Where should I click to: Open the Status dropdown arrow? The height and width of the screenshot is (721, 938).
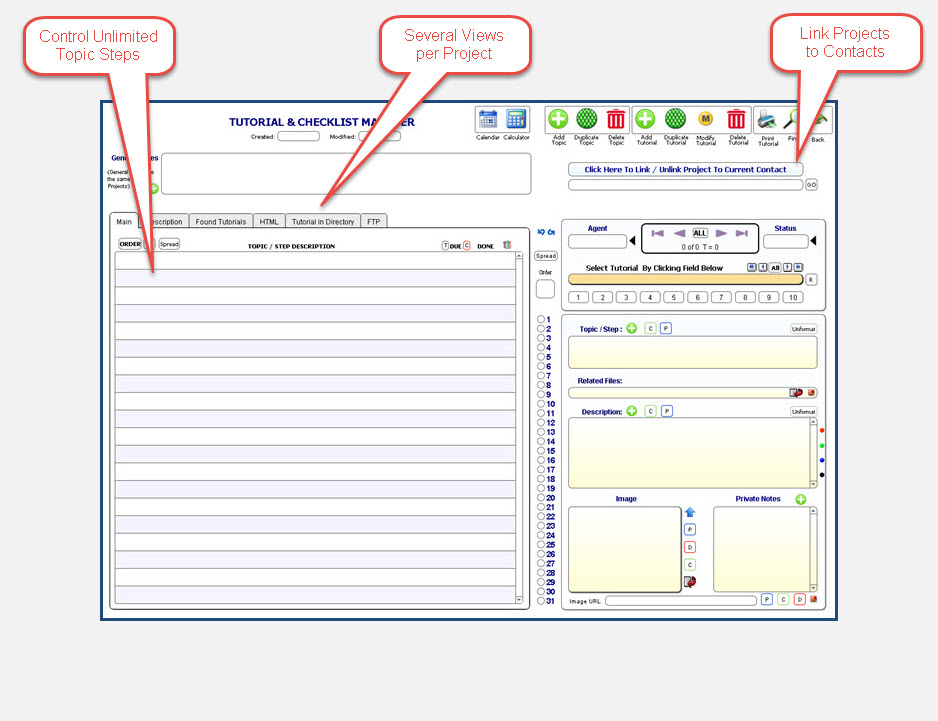(813, 241)
